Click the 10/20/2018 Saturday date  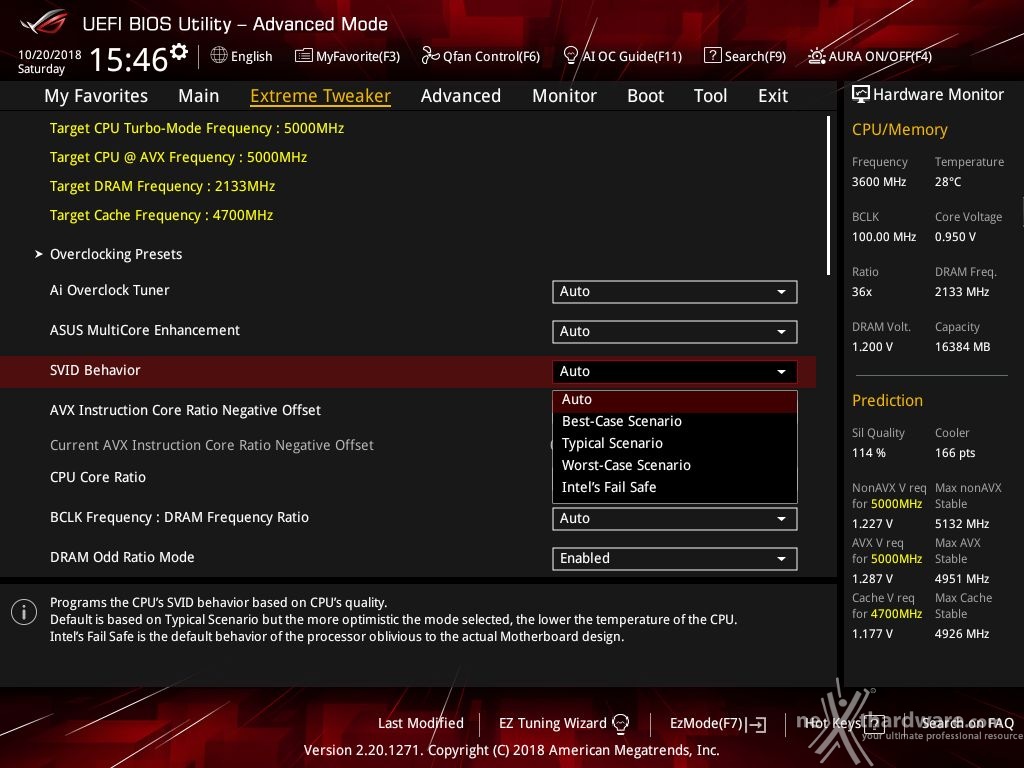[x=49, y=61]
